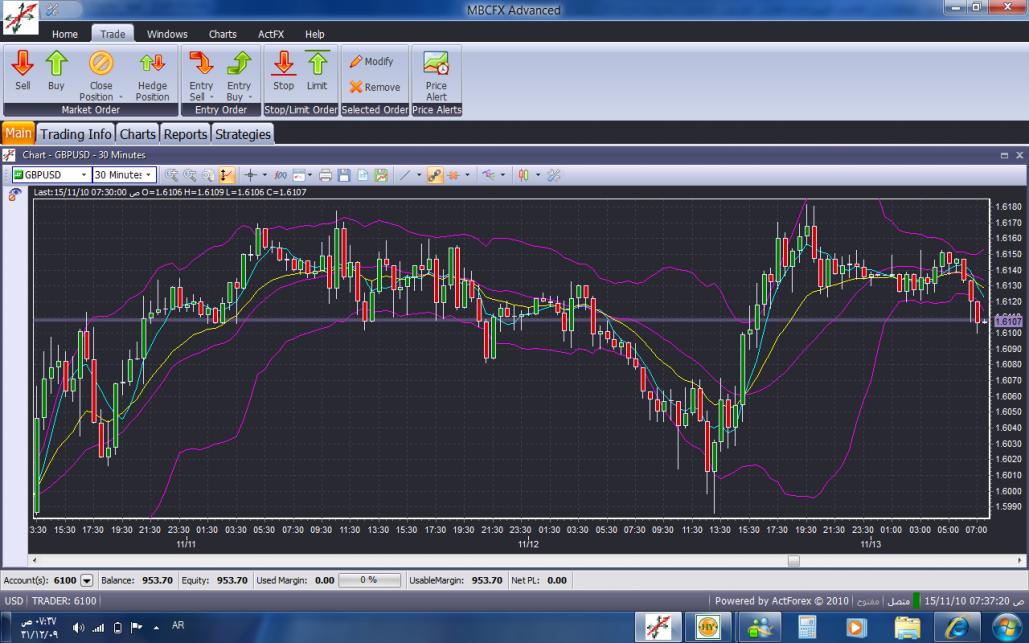The width and height of the screenshot is (1029, 643).
Task: Click the purple multi-line chart icon
Action: [x=489, y=175]
